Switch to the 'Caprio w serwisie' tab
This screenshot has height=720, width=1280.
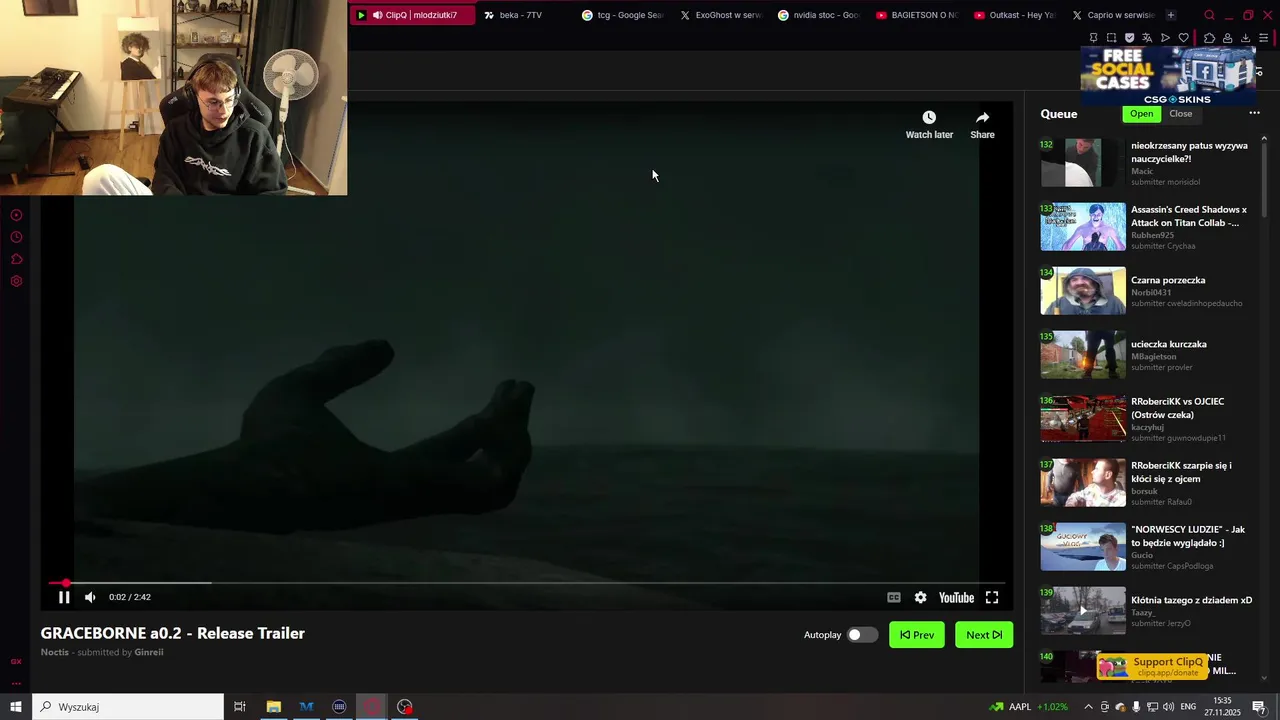coord(1112,15)
